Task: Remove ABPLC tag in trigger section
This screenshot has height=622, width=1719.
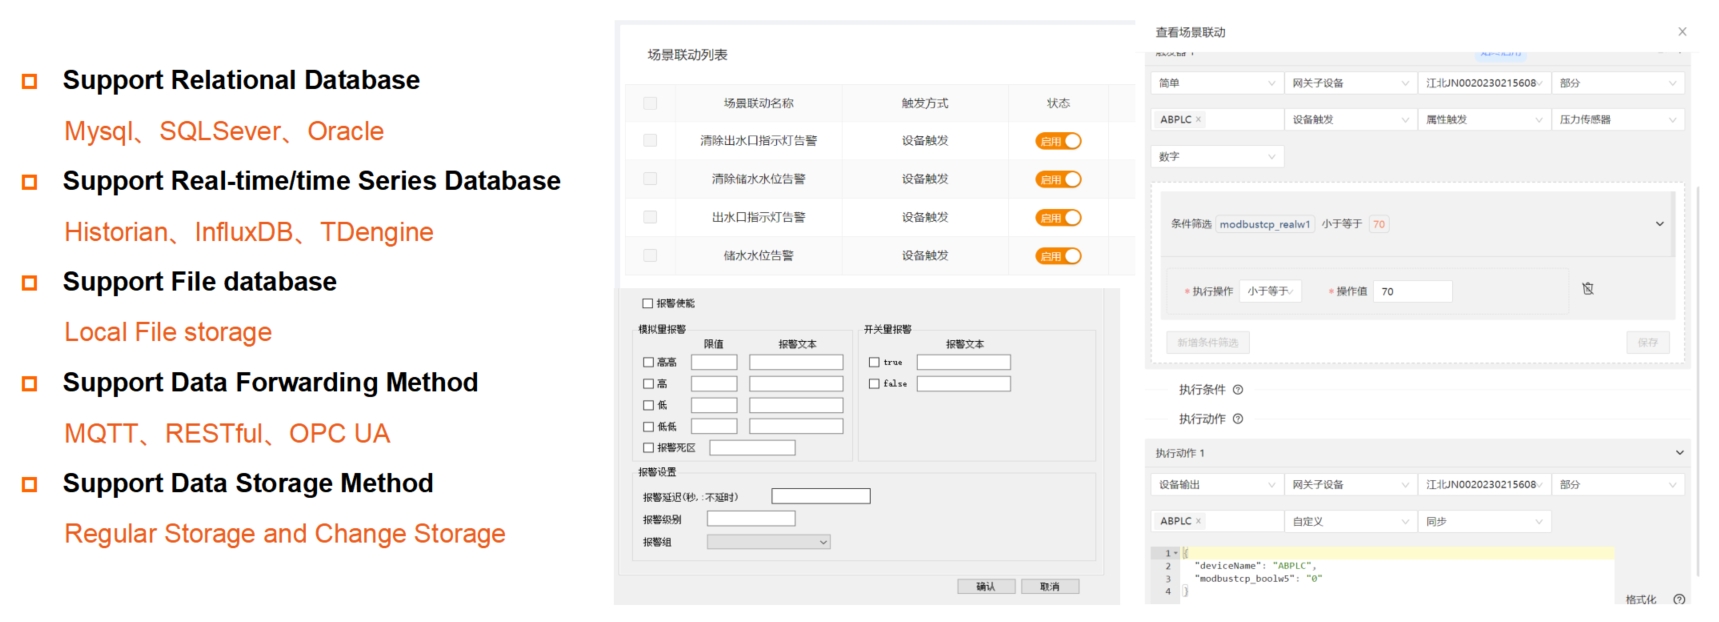Action: tap(1199, 120)
